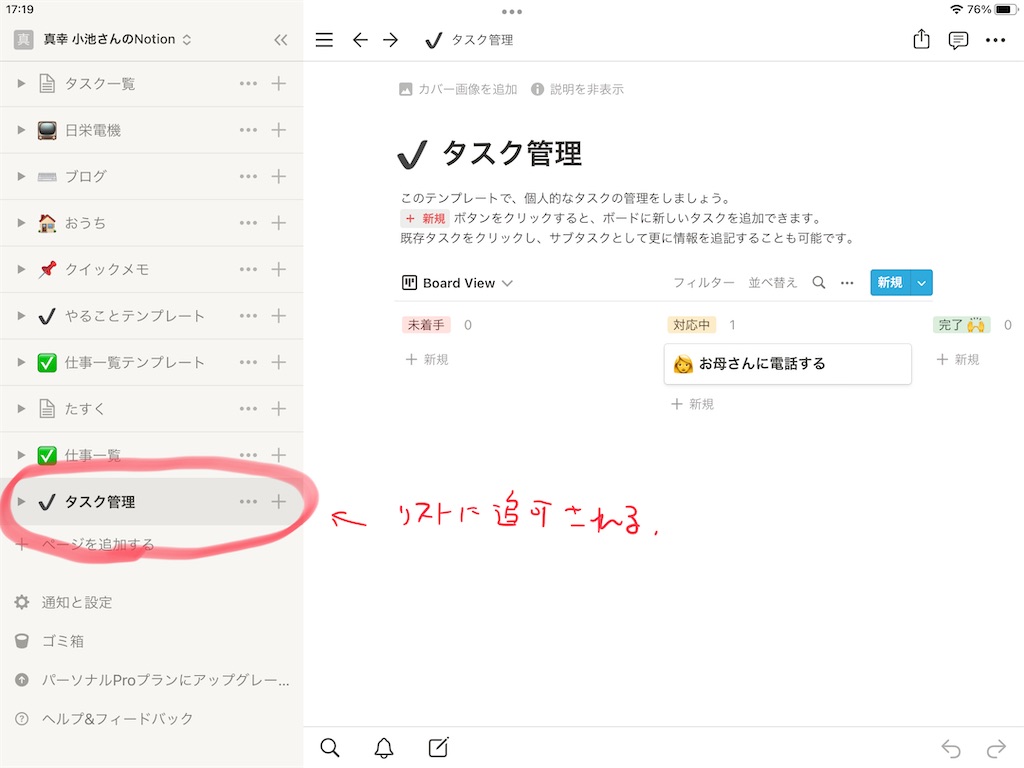The width and height of the screenshot is (1024, 768).
Task: Select the 完了 column label
Action: [961, 325]
